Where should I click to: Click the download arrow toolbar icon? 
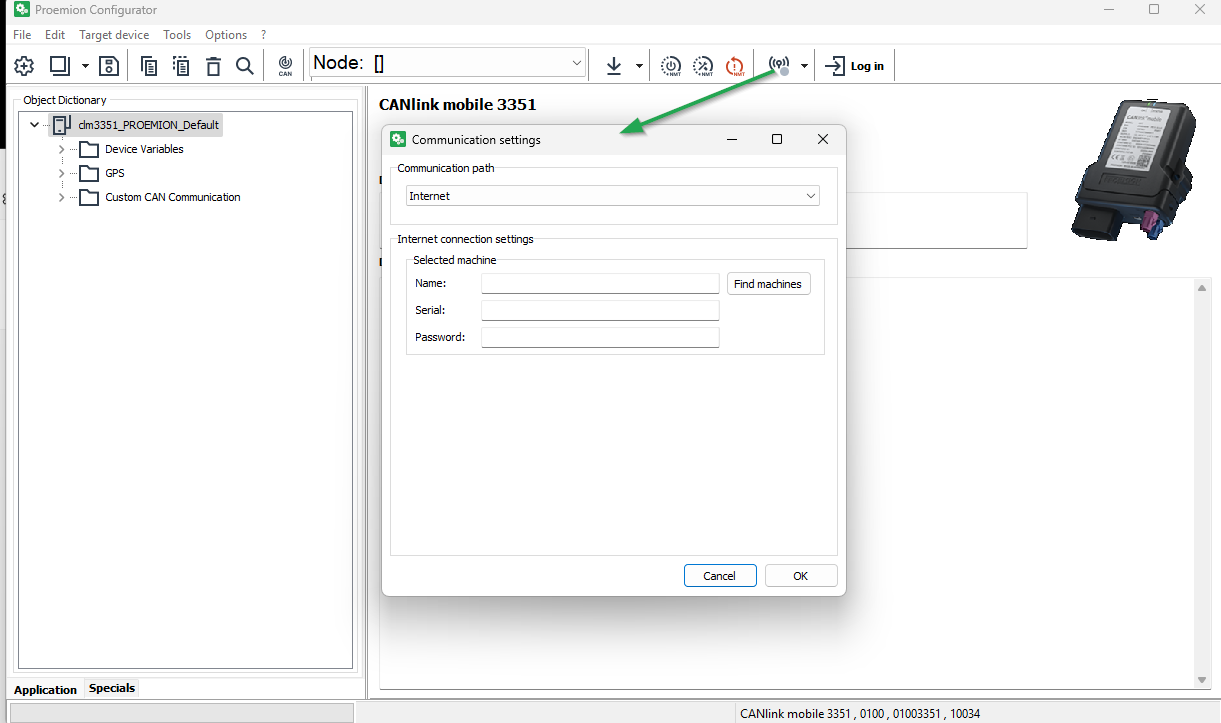(614, 66)
